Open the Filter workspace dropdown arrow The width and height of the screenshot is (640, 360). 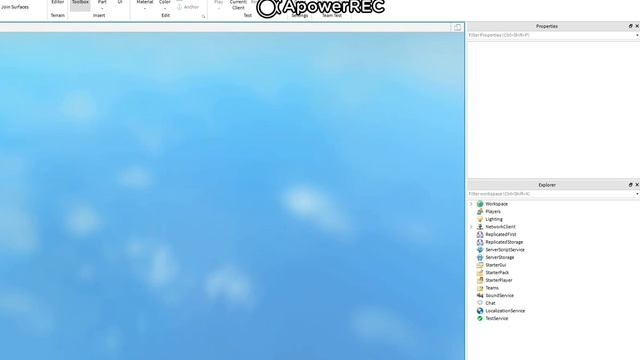tap(637, 194)
